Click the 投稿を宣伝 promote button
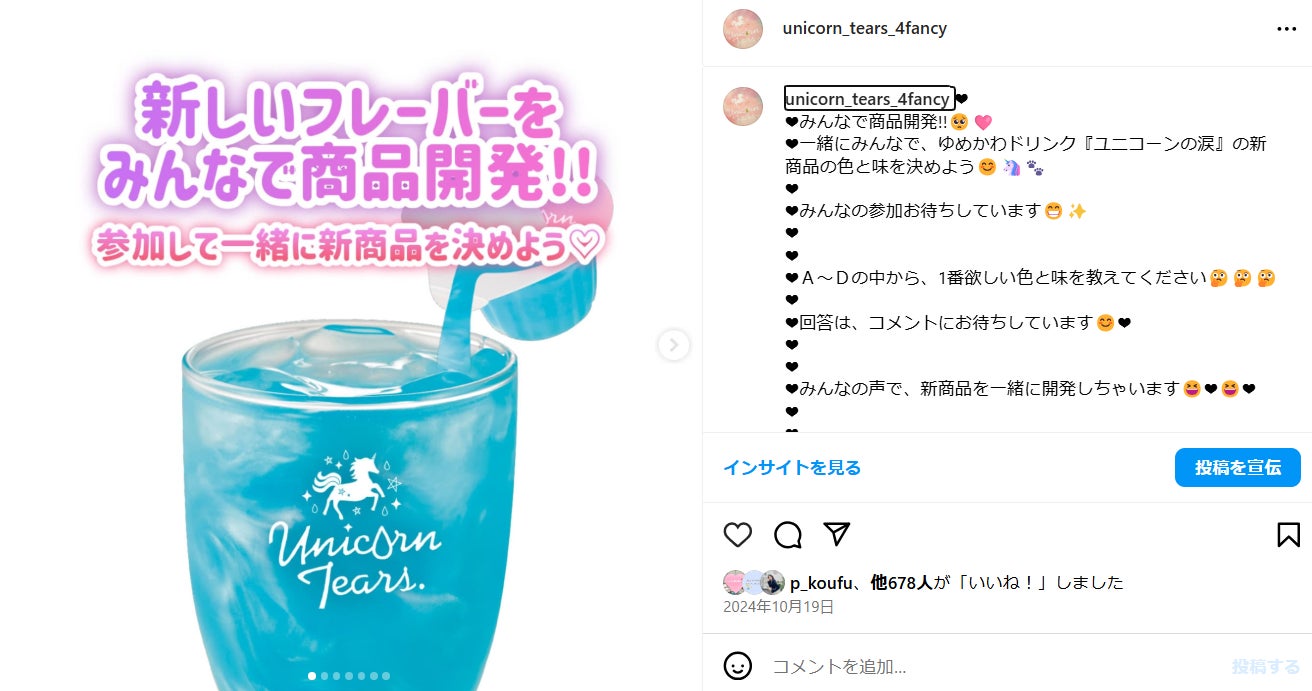Image resolution: width=1312 pixels, height=691 pixels. (x=1238, y=467)
